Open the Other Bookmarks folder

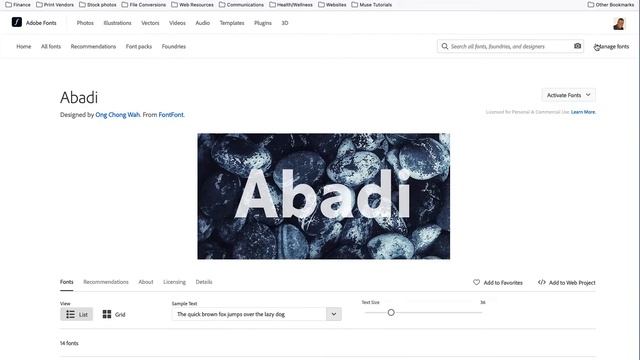(x=611, y=5)
